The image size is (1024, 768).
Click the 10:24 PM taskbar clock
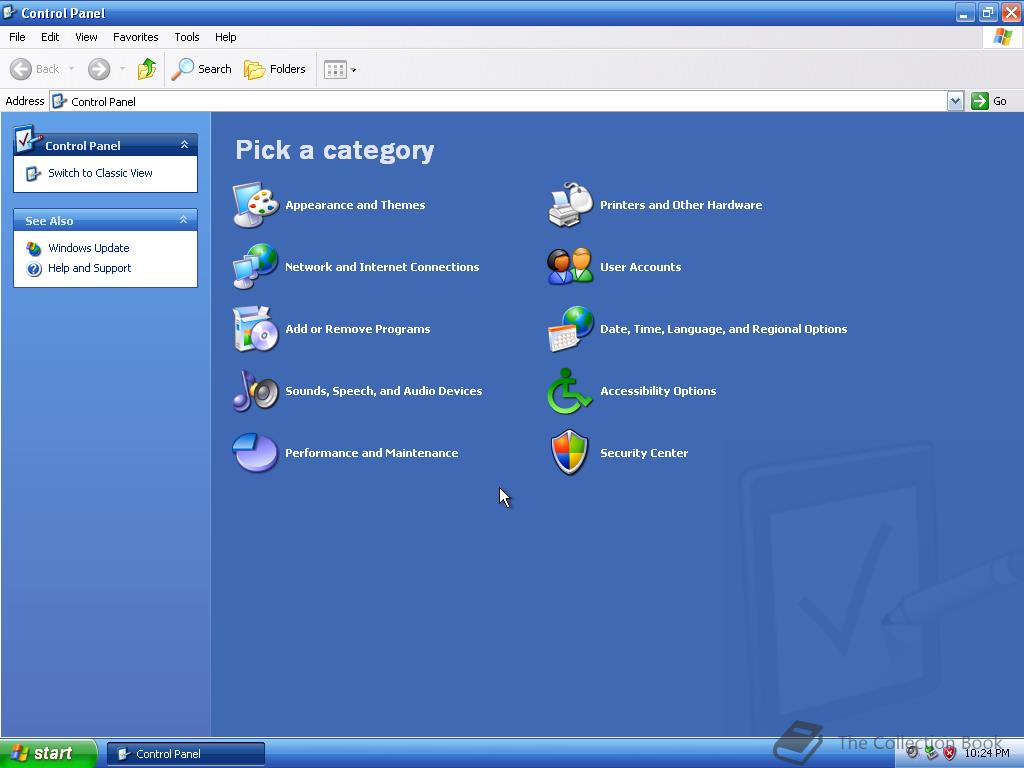[x=987, y=753]
